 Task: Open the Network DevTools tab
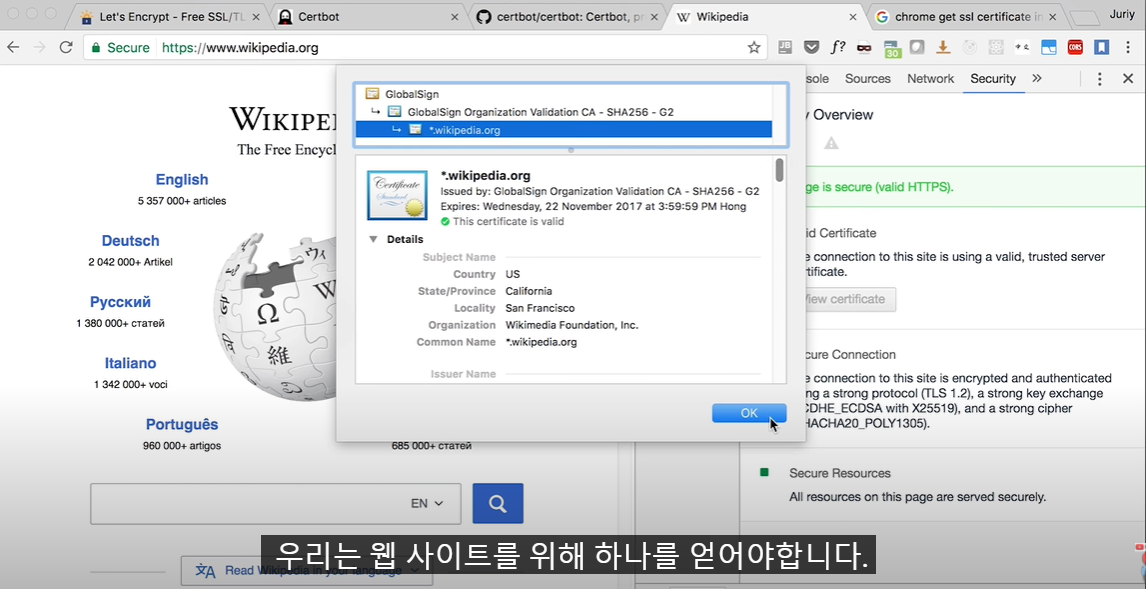pos(930,78)
